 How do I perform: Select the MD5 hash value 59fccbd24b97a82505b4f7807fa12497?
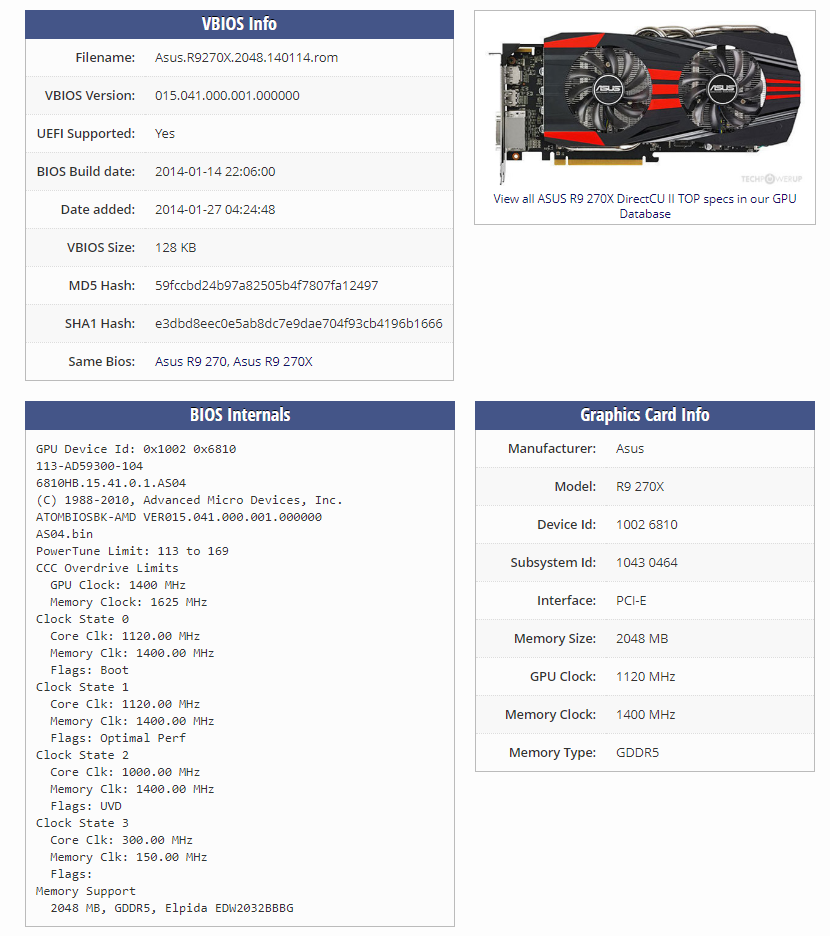click(x=267, y=286)
